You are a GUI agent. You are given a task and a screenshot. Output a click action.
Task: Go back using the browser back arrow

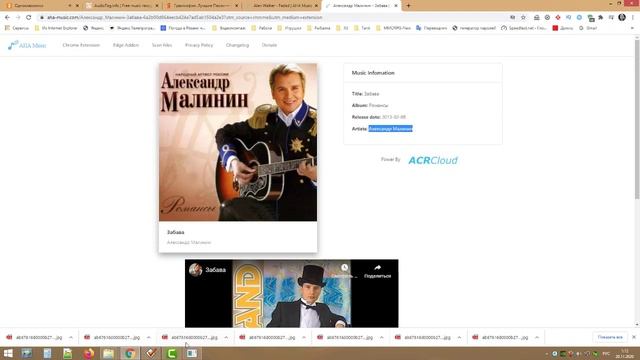(x=7, y=18)
